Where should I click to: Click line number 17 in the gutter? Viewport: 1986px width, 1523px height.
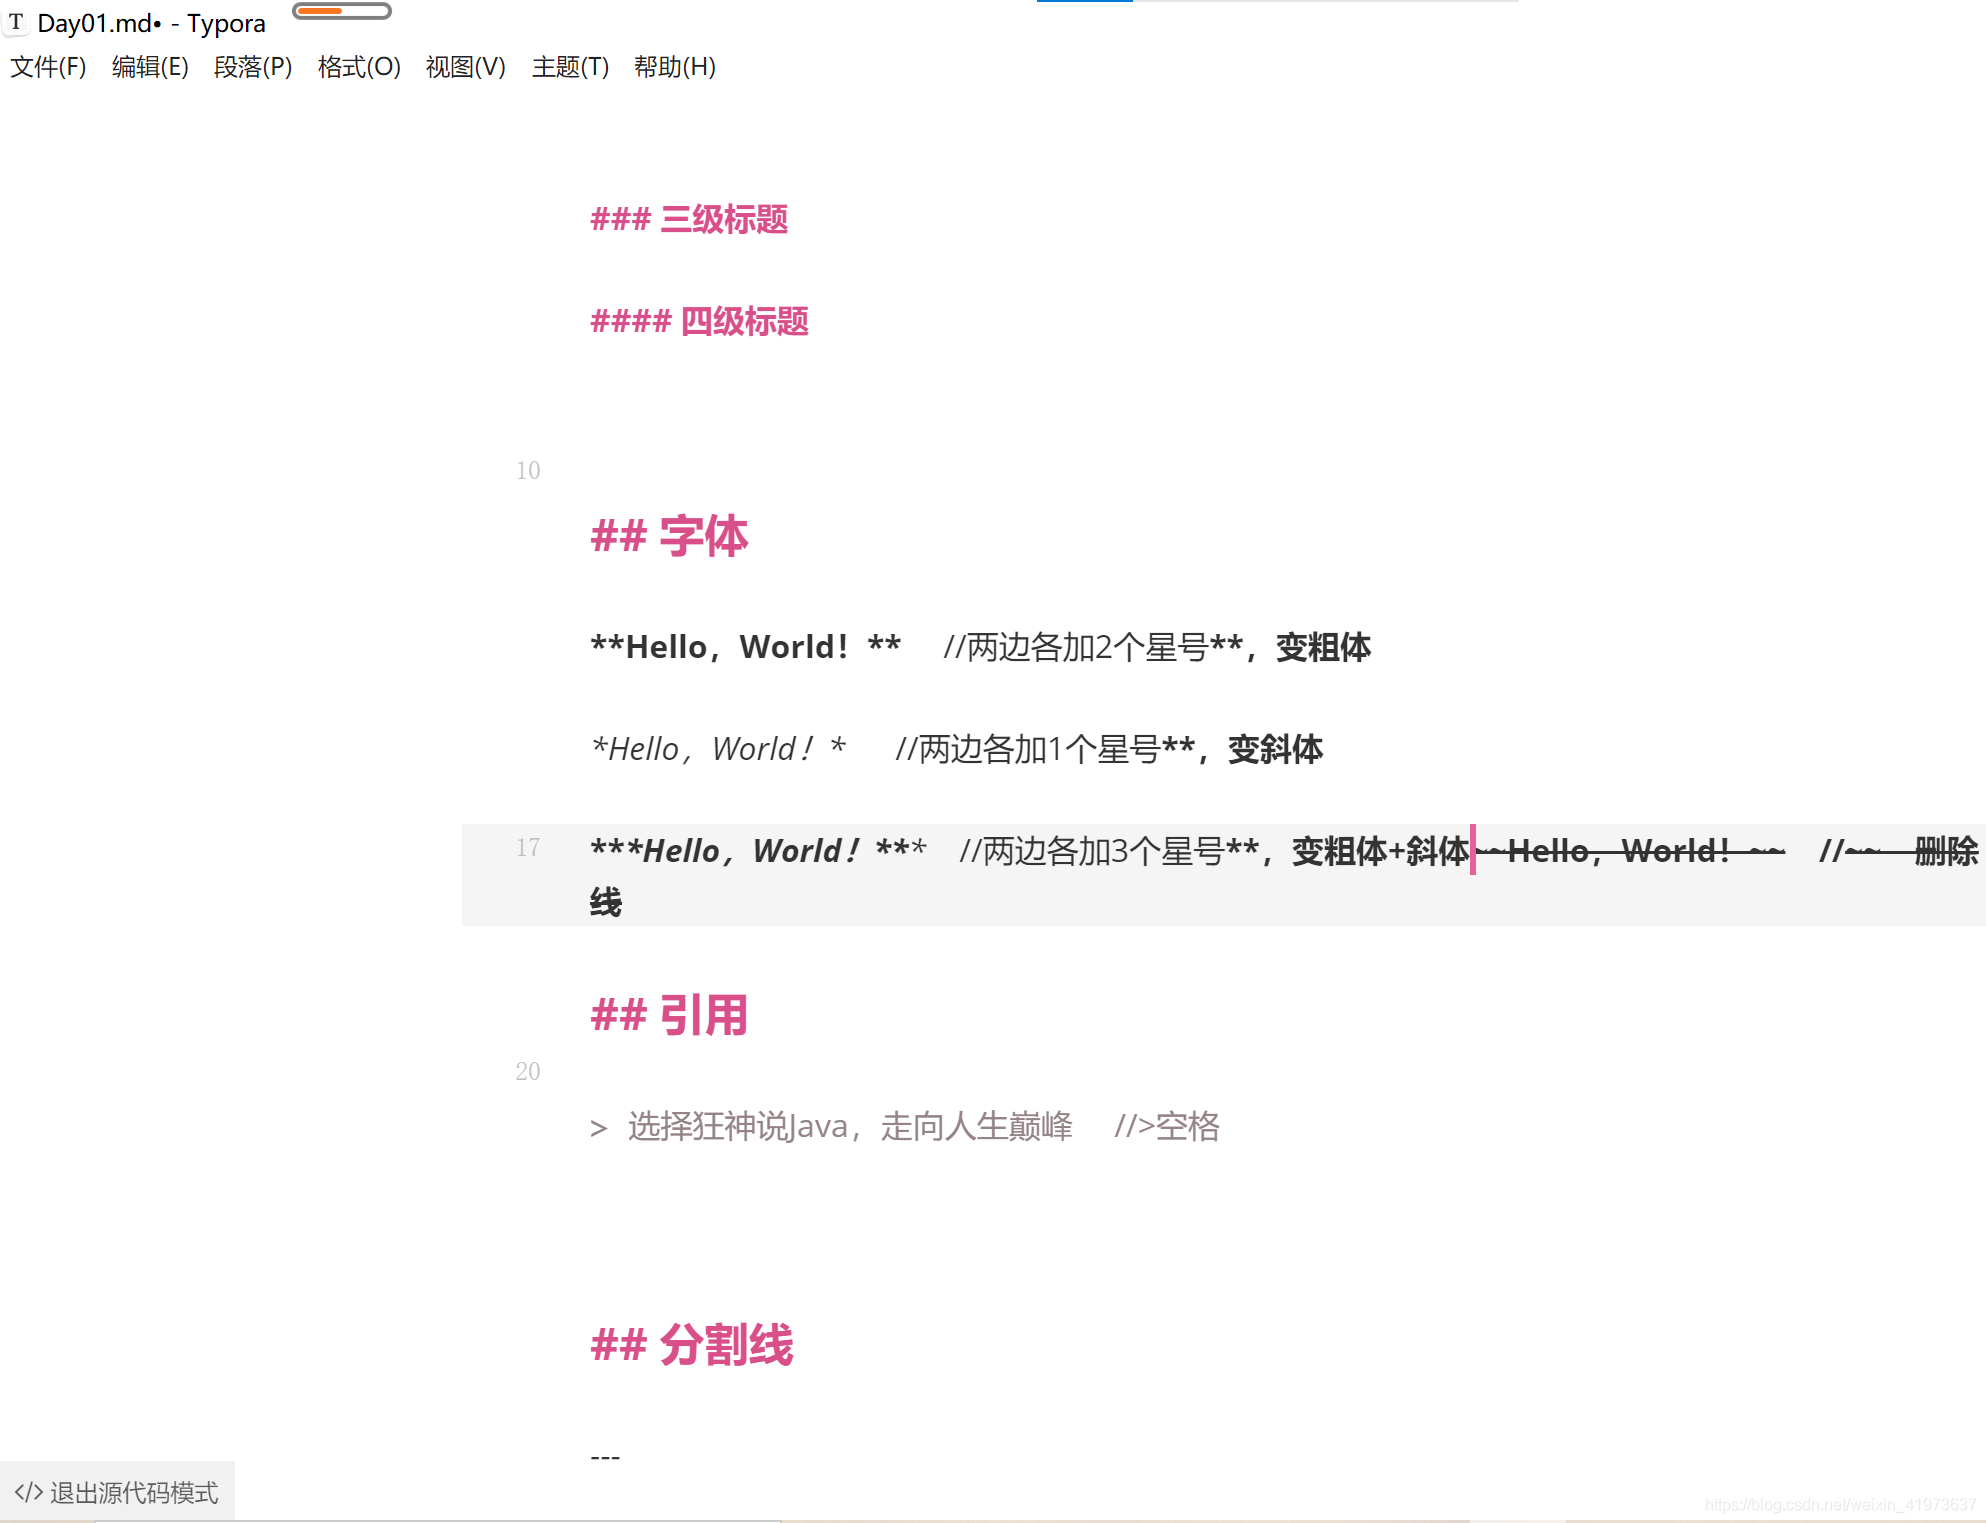tap(528, 847)
